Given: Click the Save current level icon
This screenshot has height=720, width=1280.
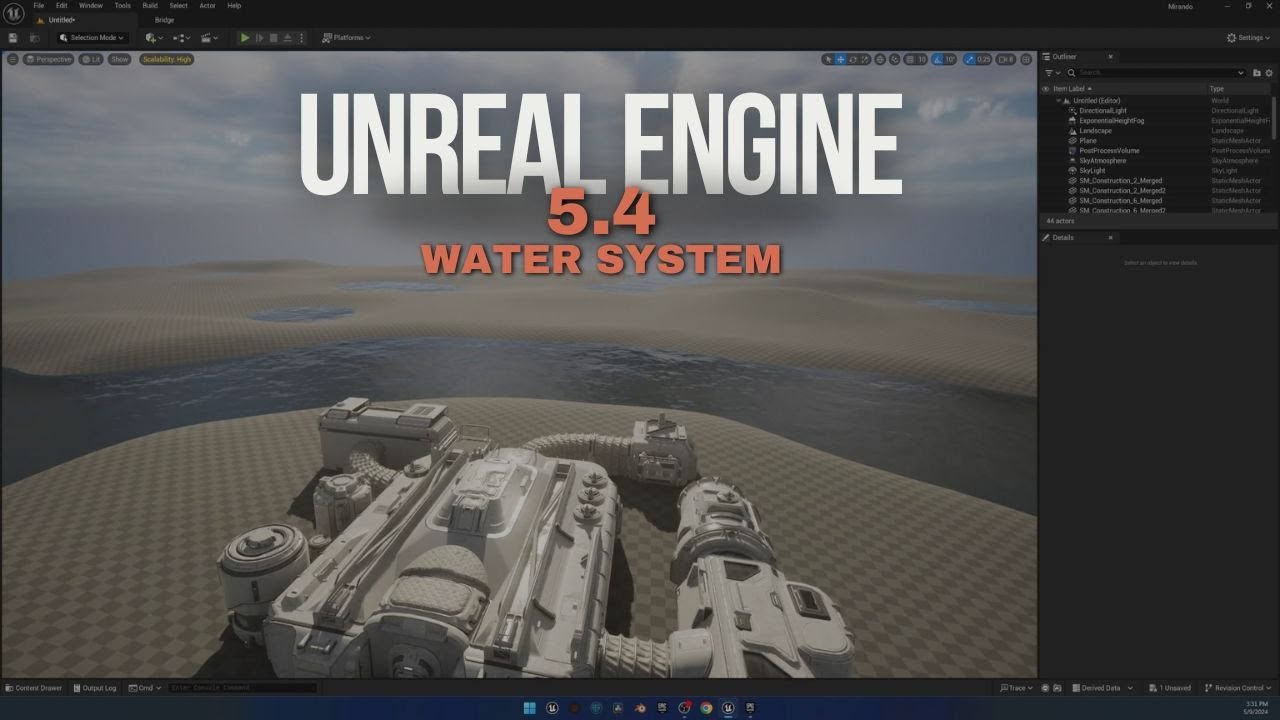Looking at the screenshot, I should pos(13,38).
